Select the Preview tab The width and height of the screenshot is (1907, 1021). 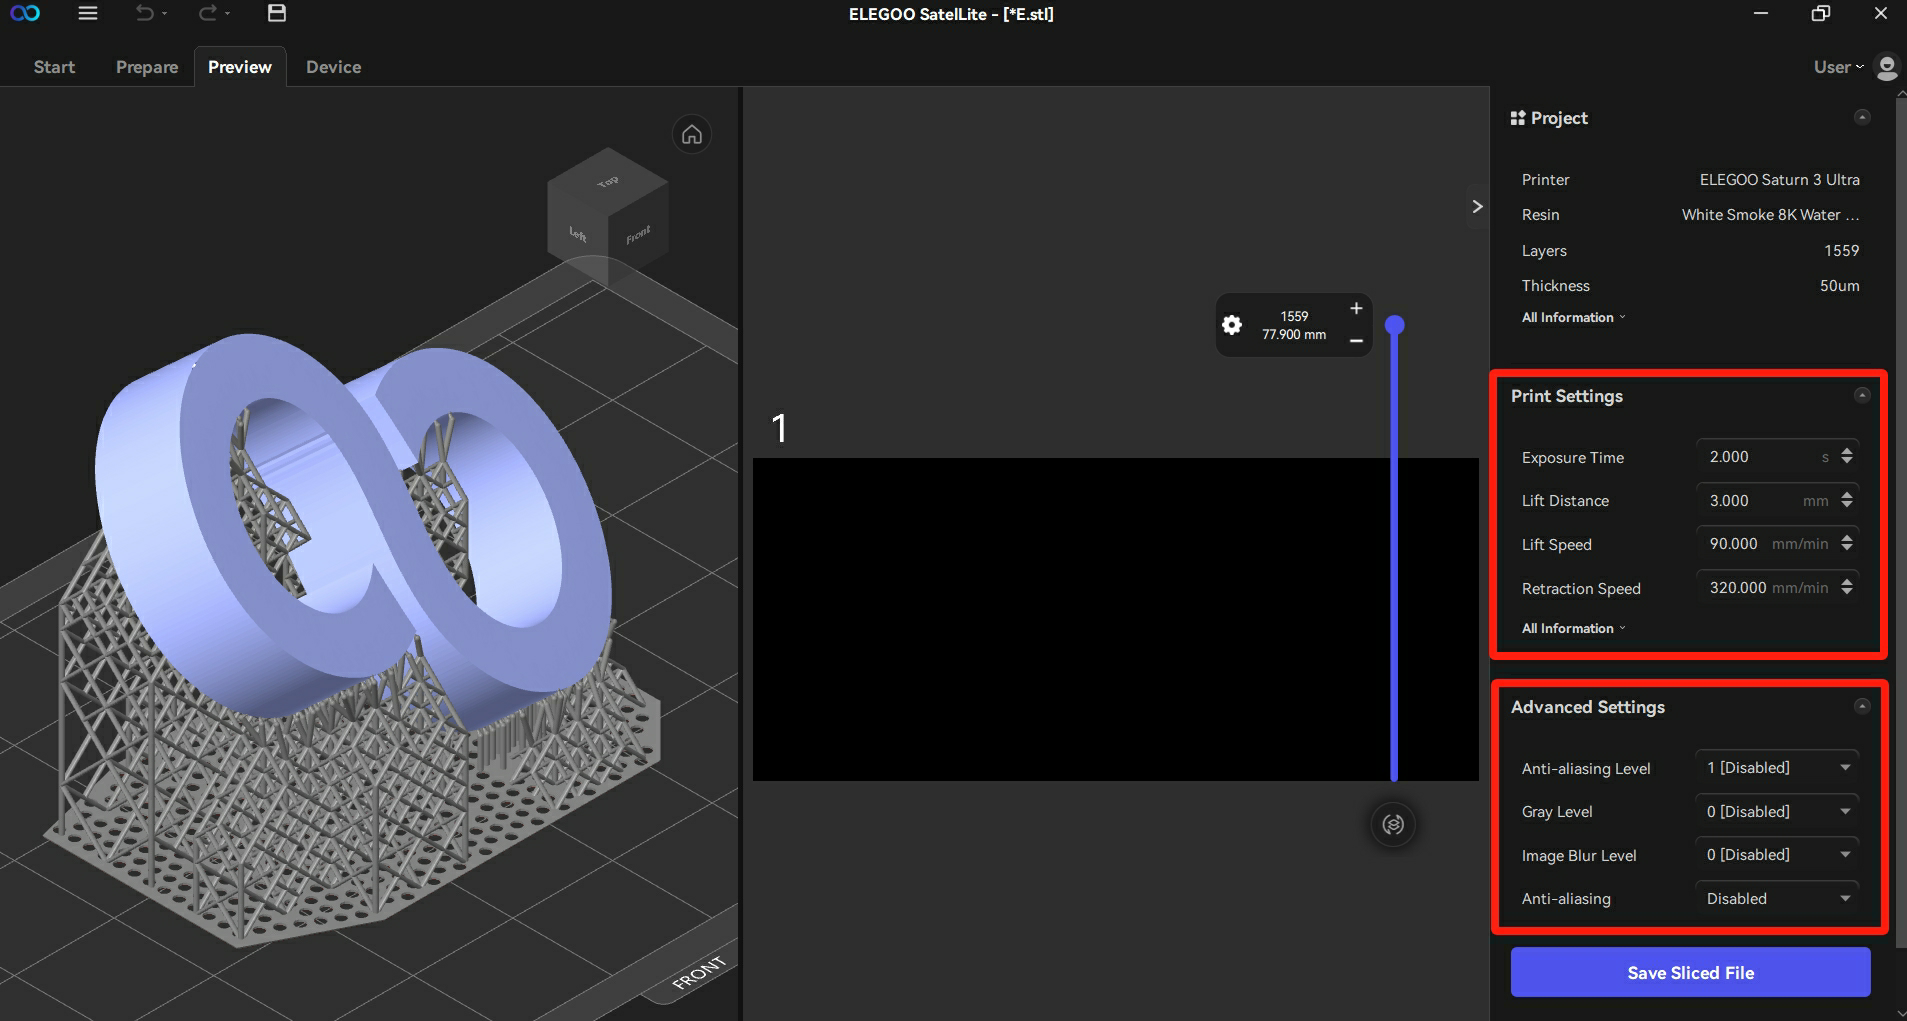tap(240, 67)
